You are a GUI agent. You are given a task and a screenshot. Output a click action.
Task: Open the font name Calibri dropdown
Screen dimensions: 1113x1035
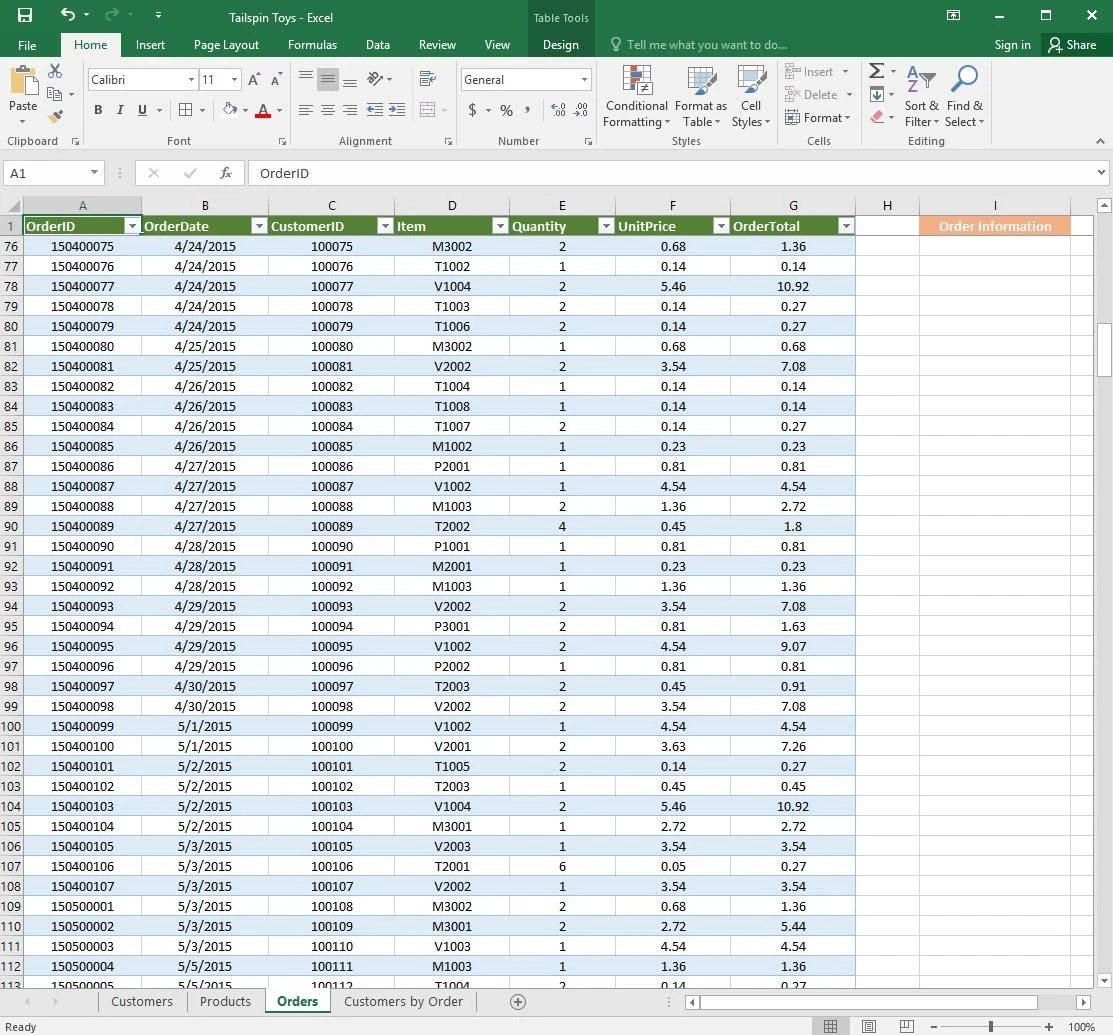pos(191,80)
